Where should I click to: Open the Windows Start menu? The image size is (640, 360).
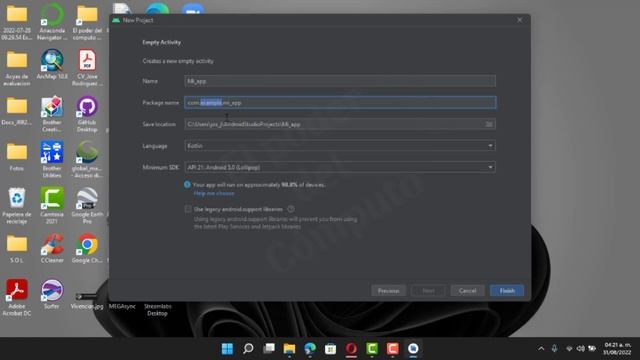(x=227, y=349)
